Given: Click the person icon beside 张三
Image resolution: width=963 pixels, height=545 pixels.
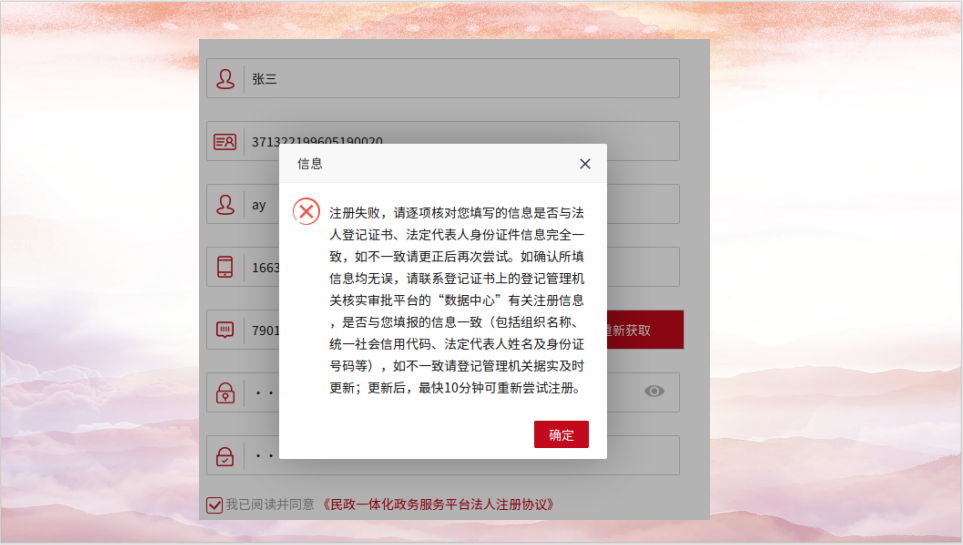Looking at the screenshot, I should (x=226, y=78).
